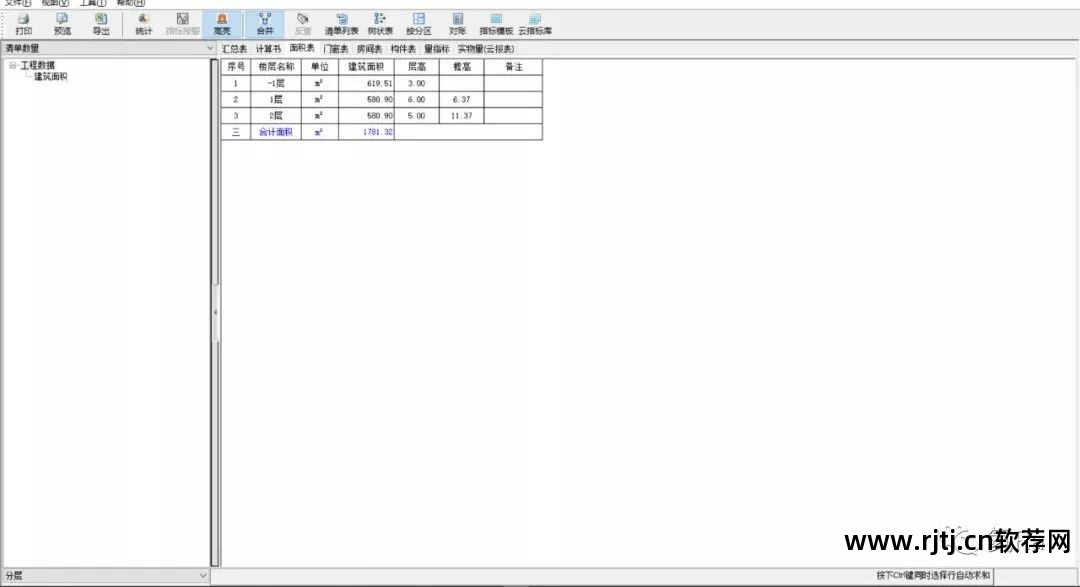Switch to the 量指标 tab

coord(437,49)
